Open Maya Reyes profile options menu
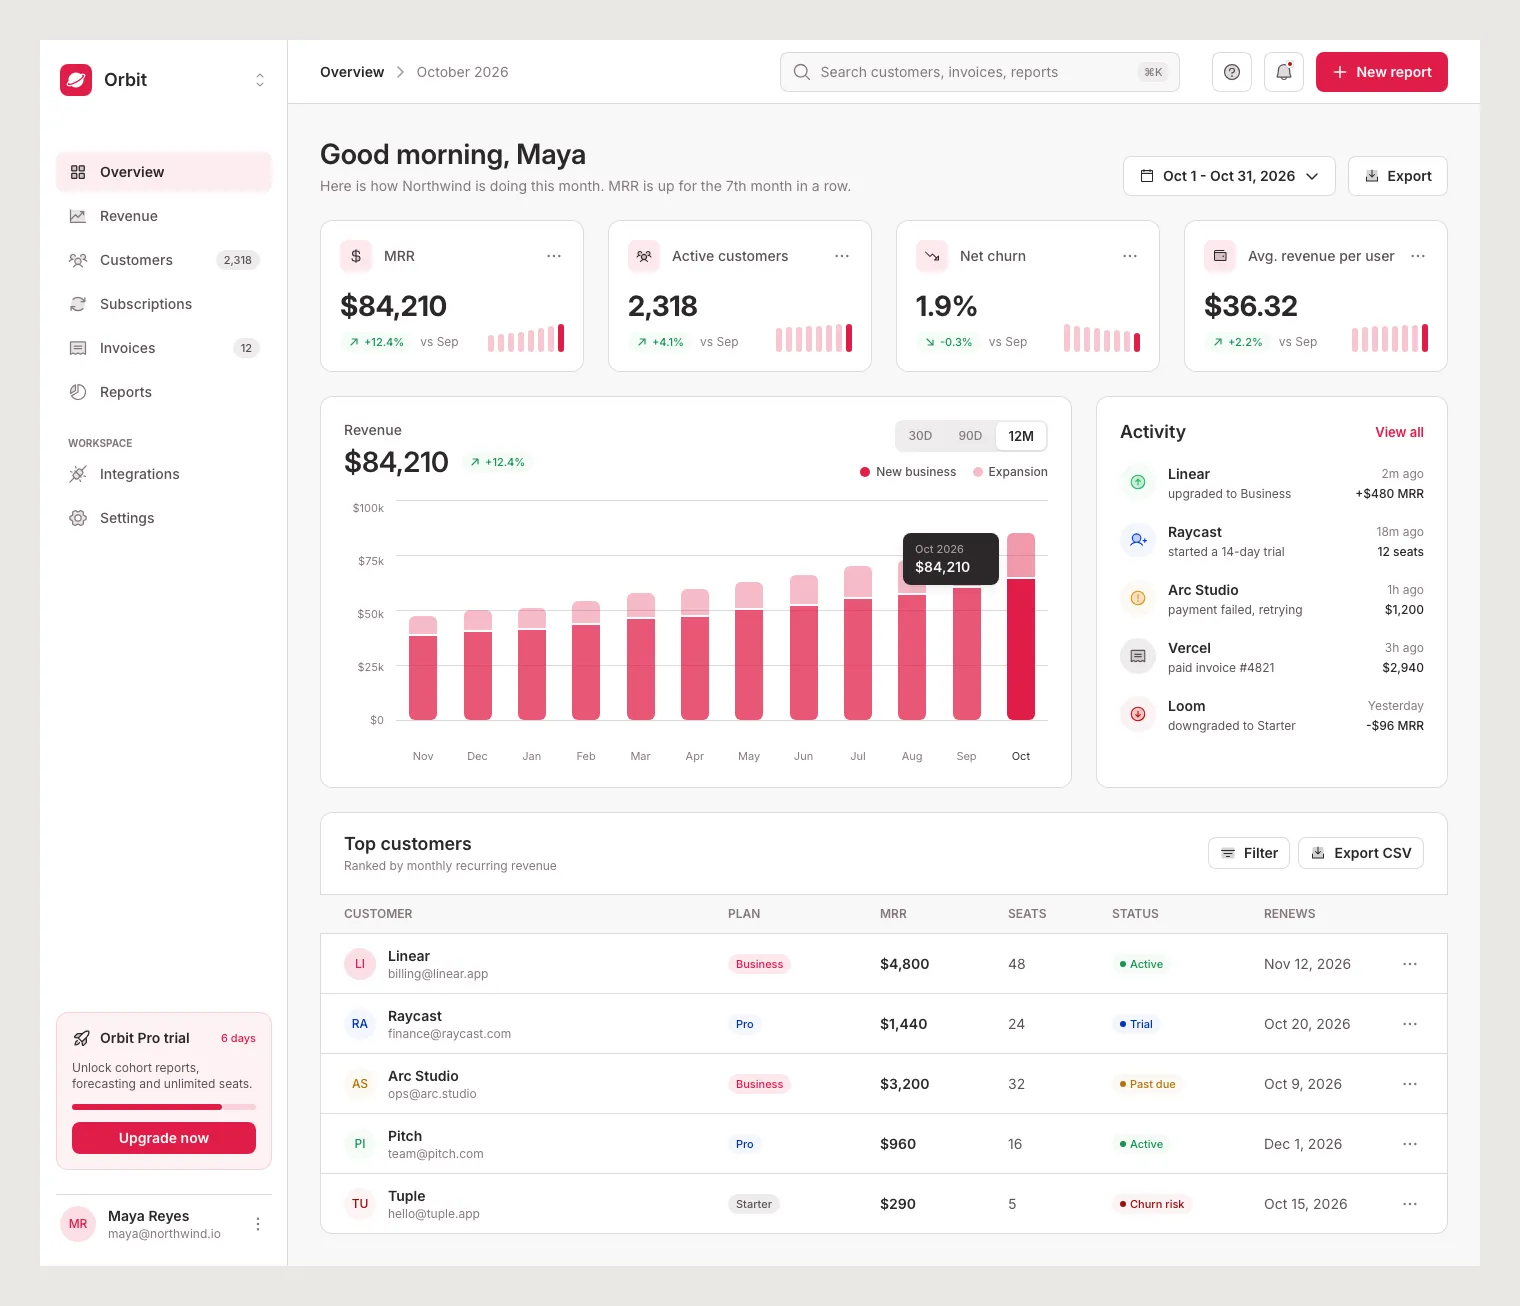 tap(258, 1224)
